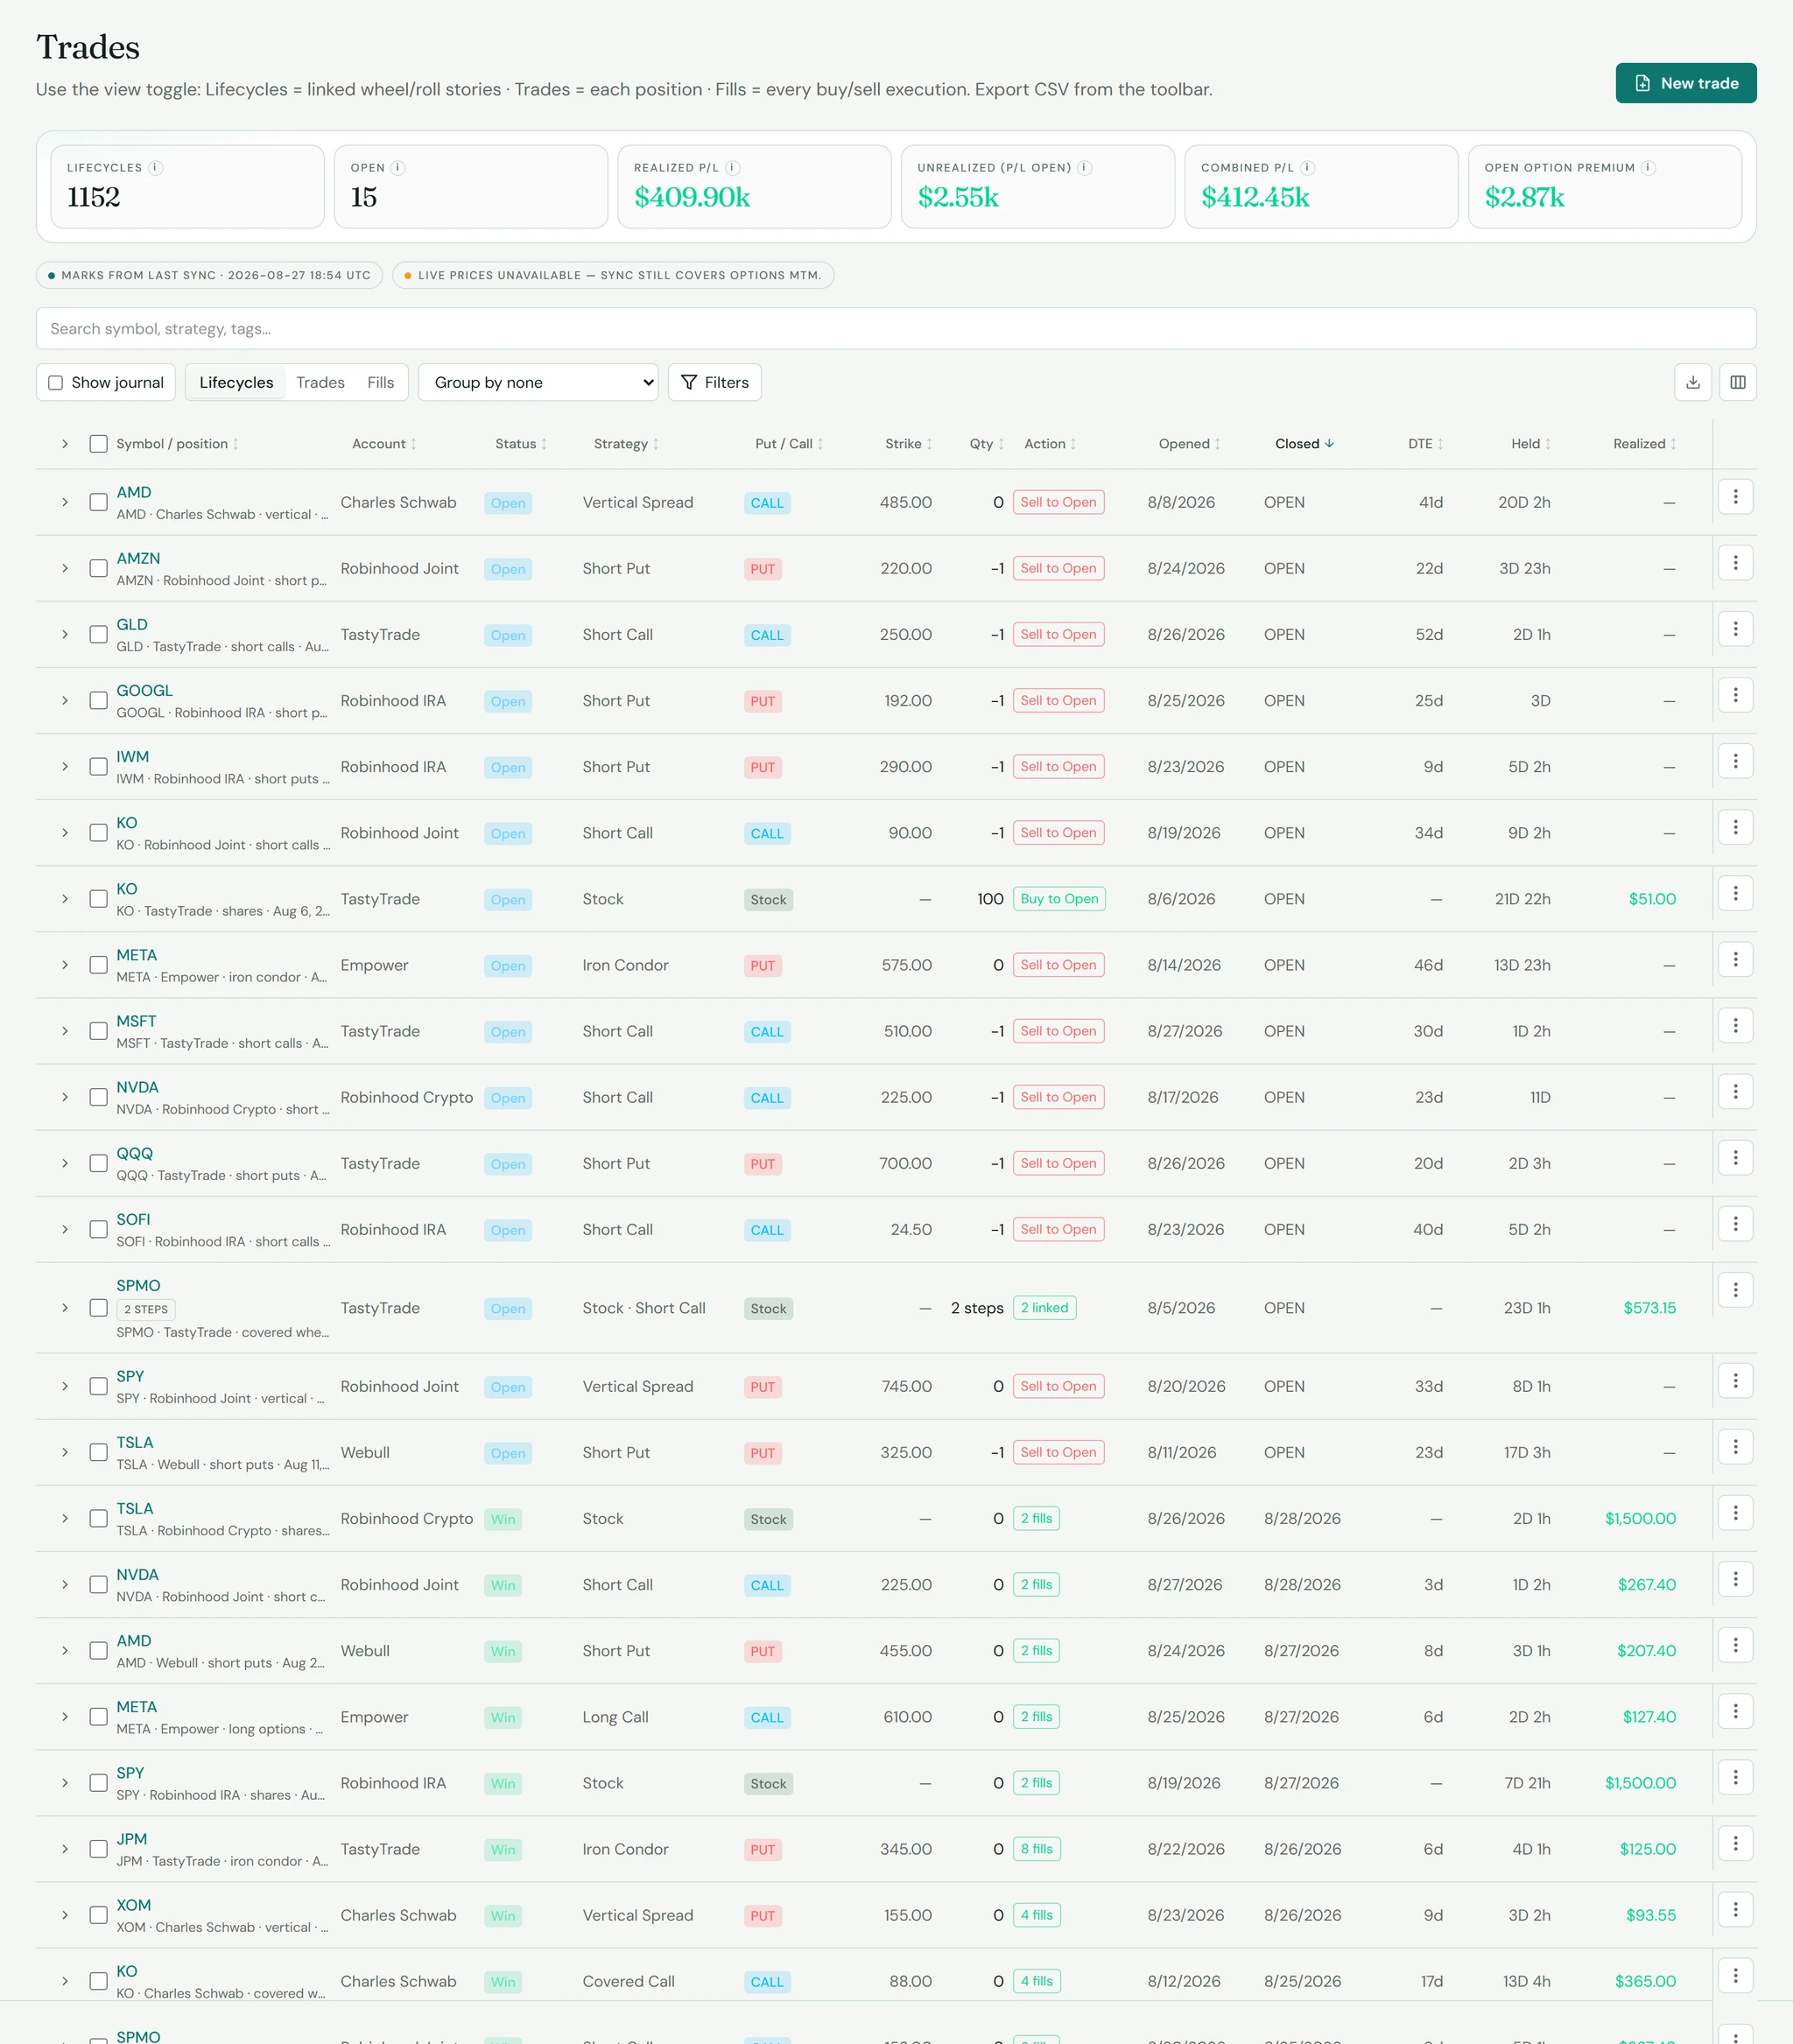1793x2044 pixels.
Task: Open row menu for TSLA Webull row
Action: [1736, 1446]
